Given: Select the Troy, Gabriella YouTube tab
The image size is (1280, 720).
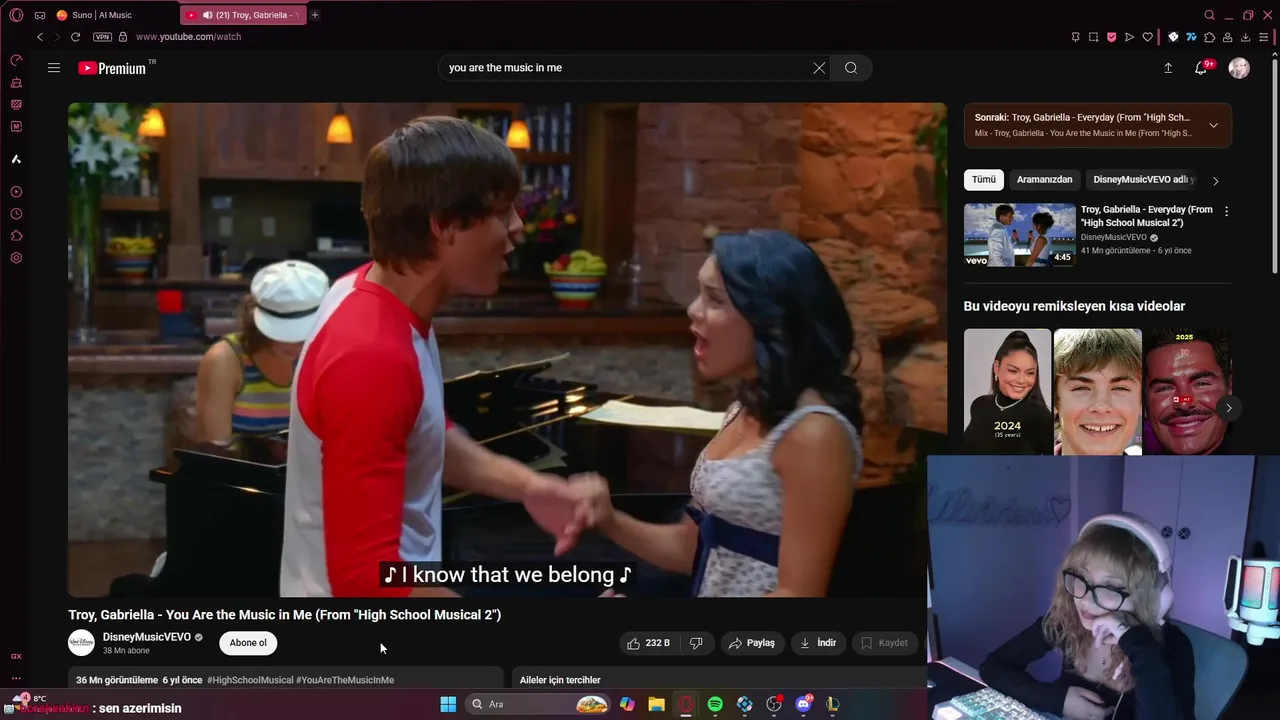Looking at the screenshot, I should [243, 15].
